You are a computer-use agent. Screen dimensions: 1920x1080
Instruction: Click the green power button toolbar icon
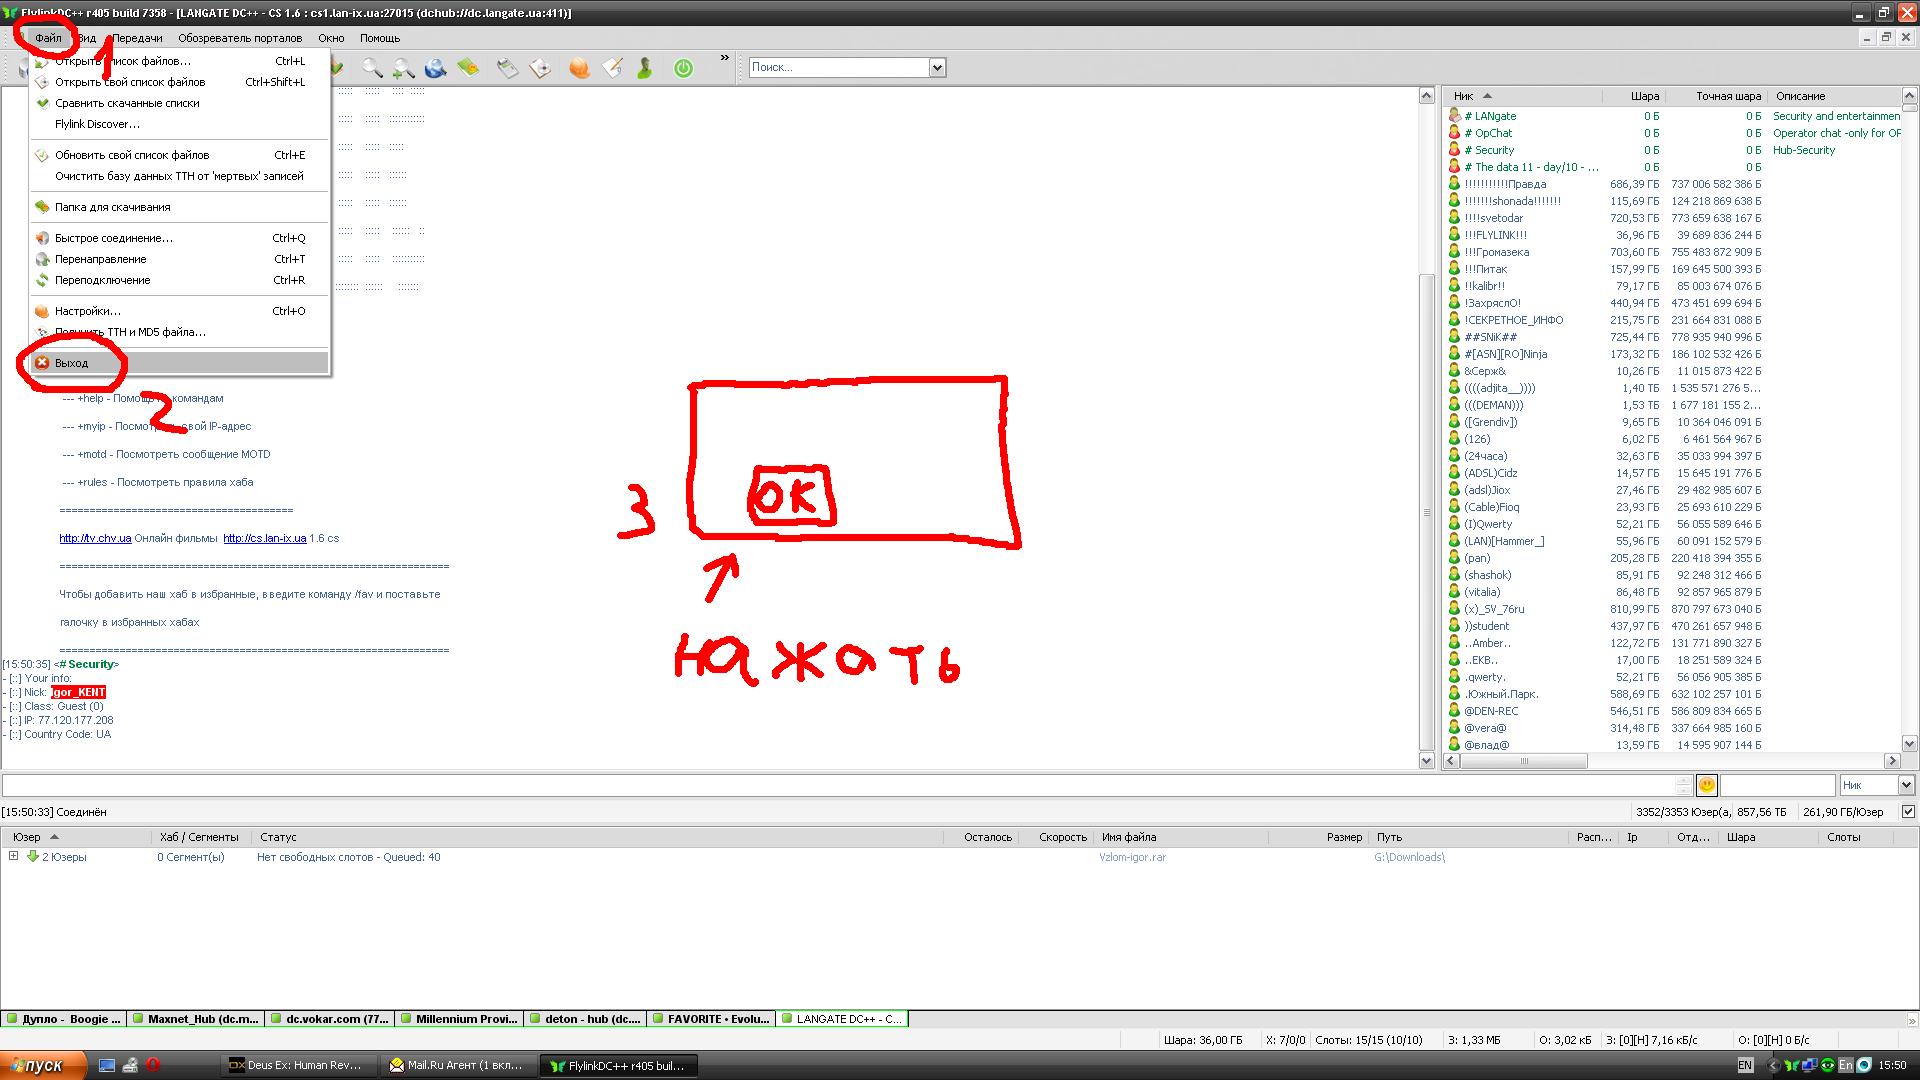pos(683,68)
